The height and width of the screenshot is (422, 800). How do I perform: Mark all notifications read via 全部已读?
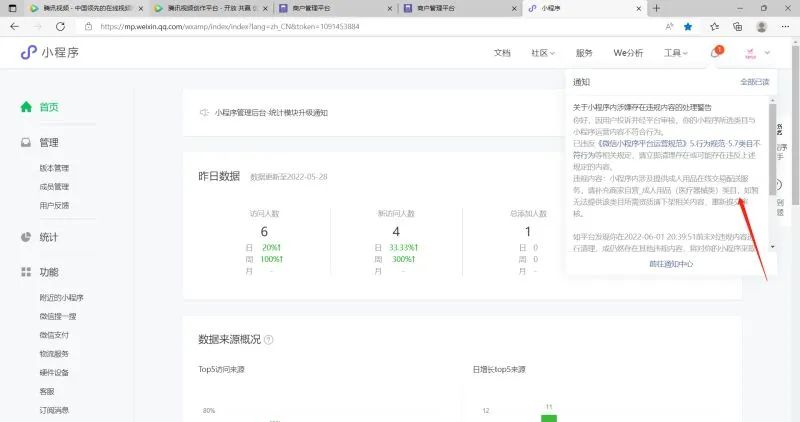(x=755, y=82)
